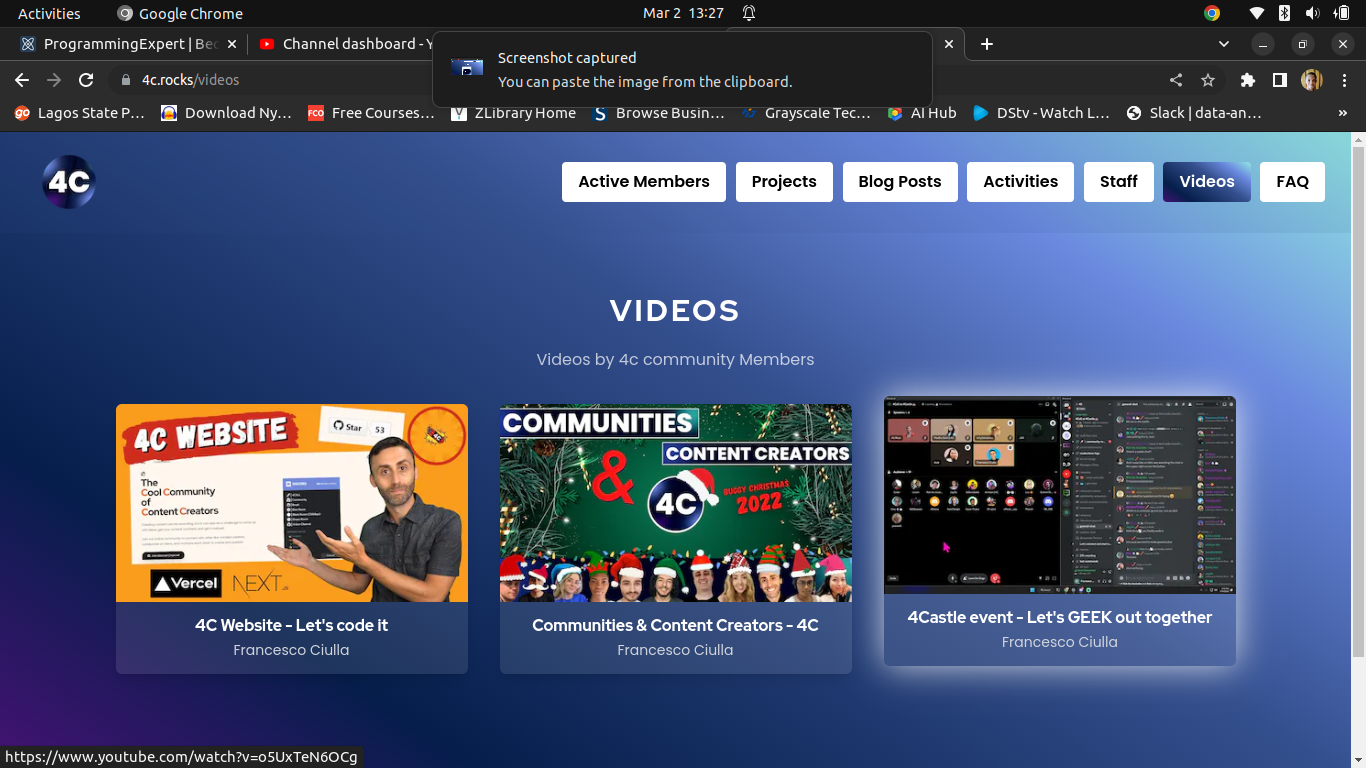Reload the current page
Image resolution: width=1366 pixels, height=768 pixels.
click(x=86, y=80)
